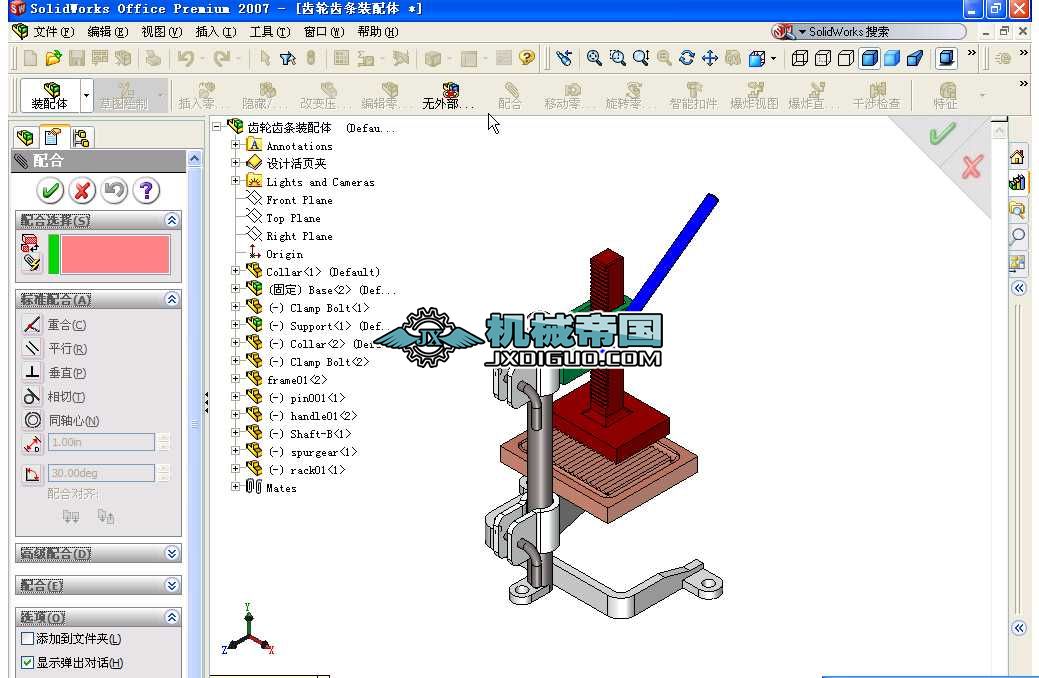Expand the 高级配合(D) section
This screenshot has width=1039, height=678.
coord(172,553)
